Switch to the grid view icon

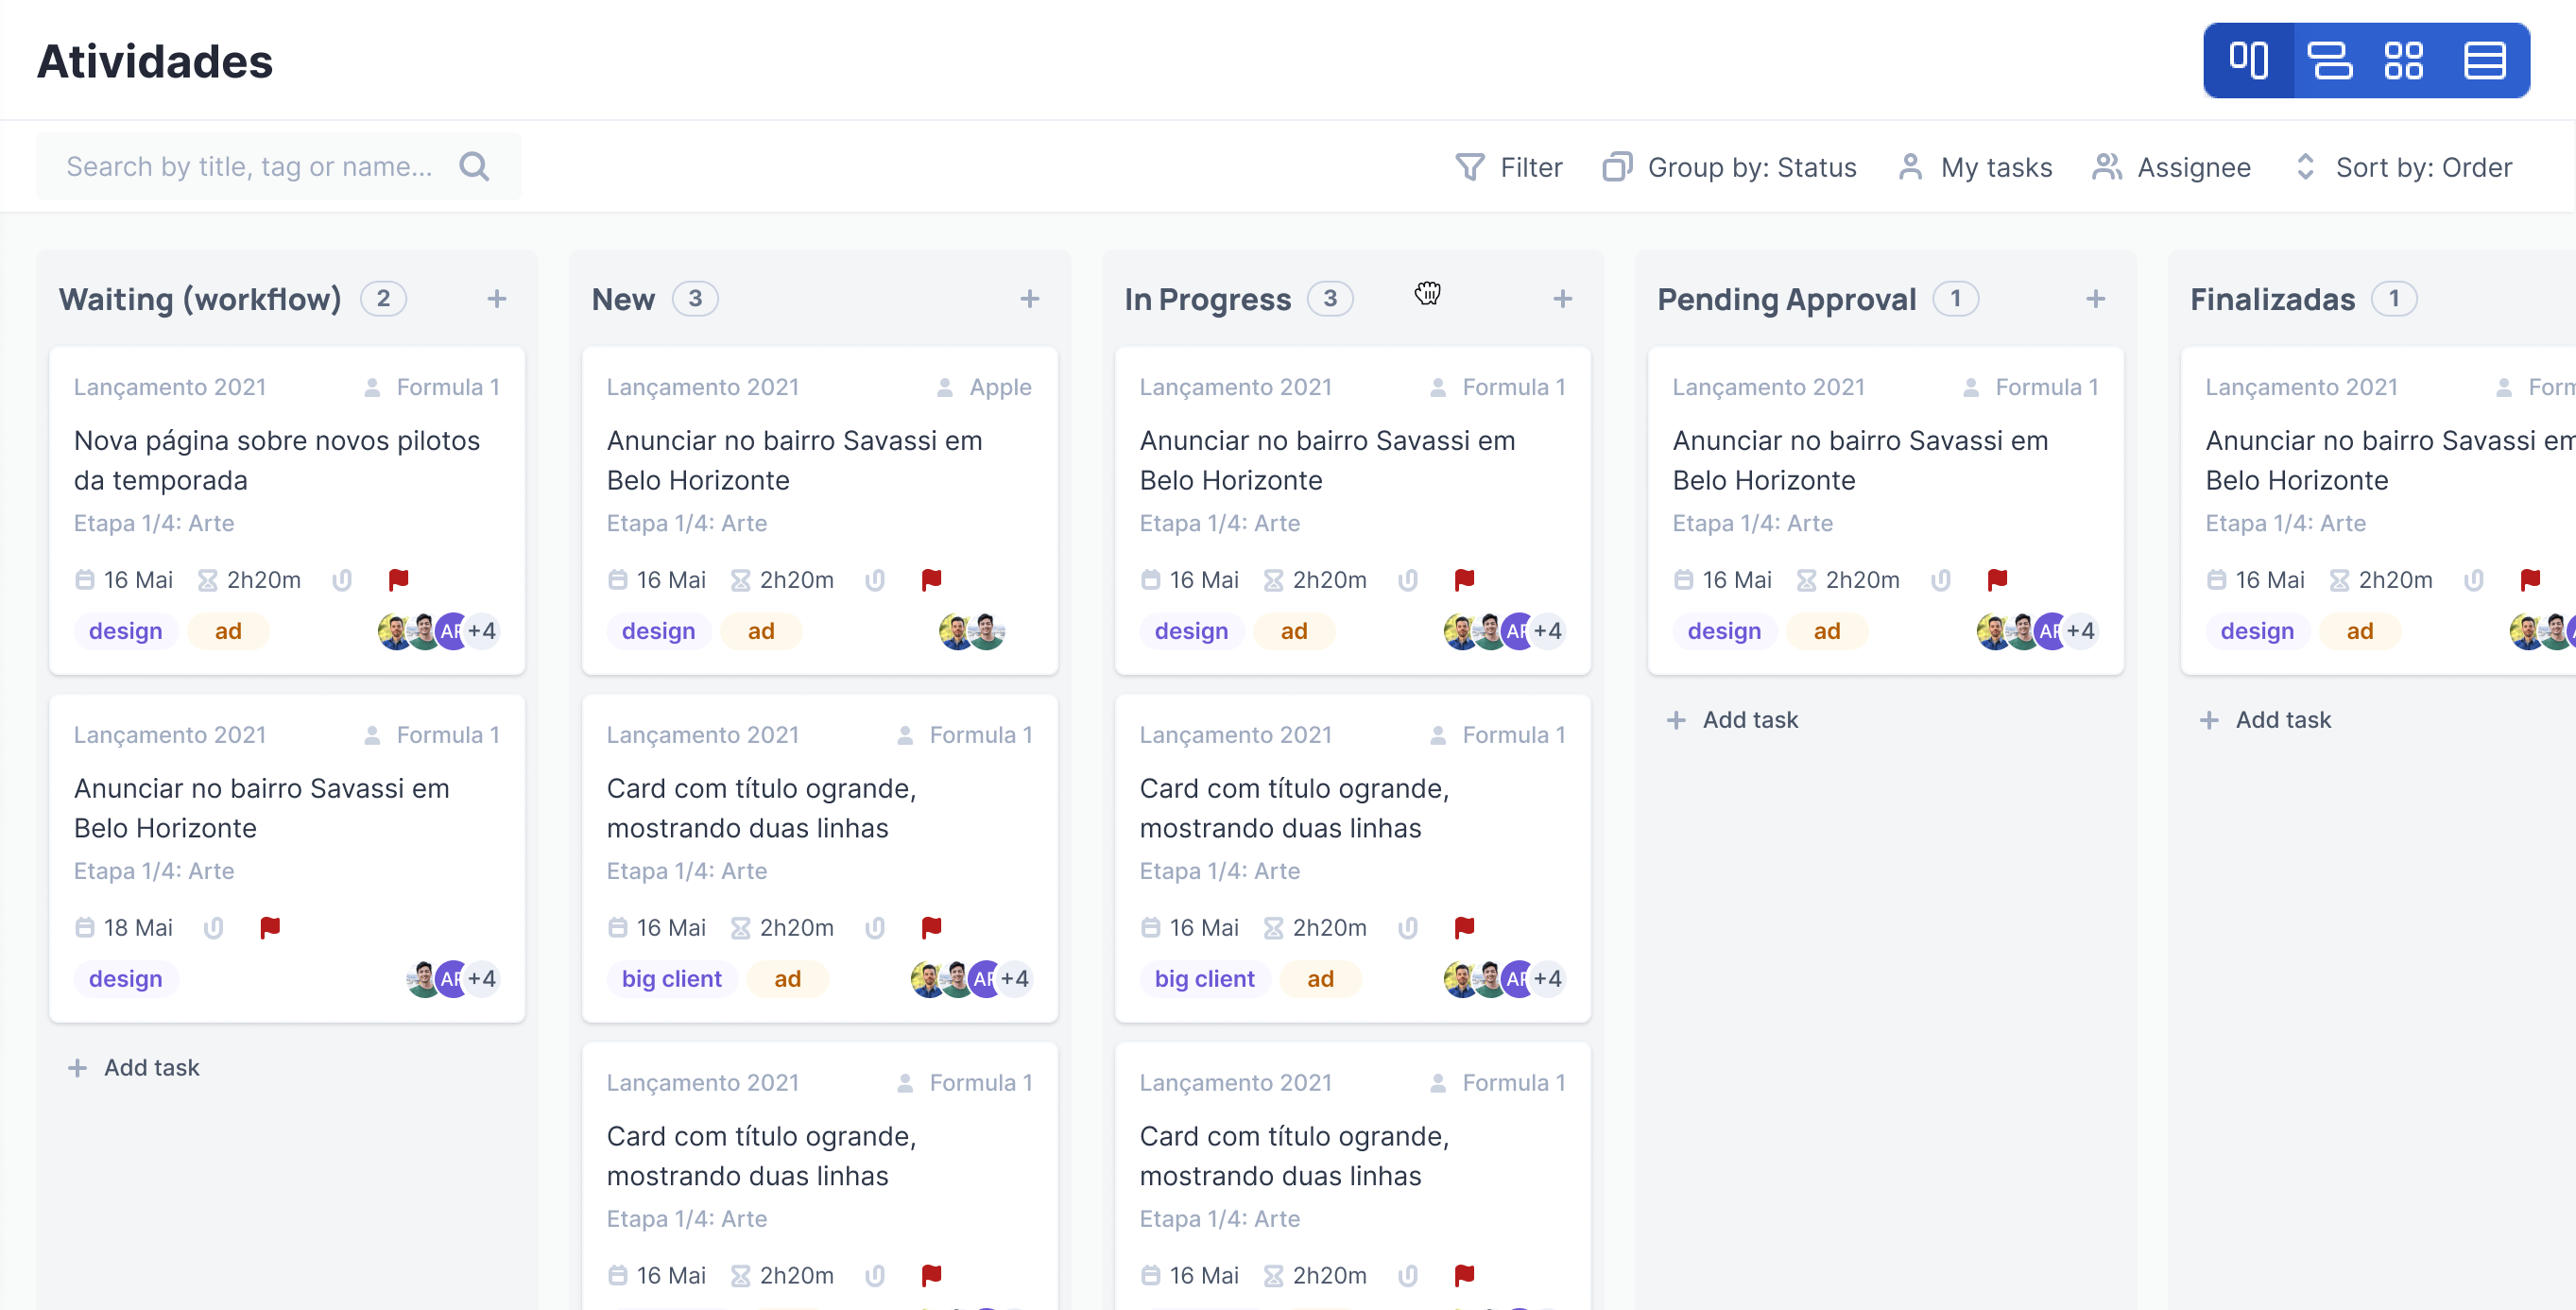[x=2403, y=61]
